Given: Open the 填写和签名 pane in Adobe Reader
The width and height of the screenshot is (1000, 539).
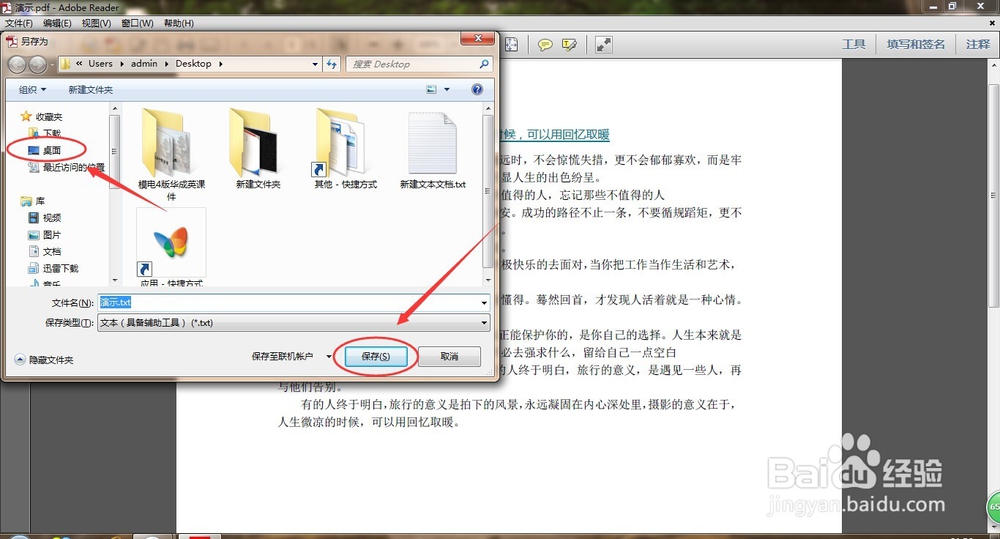Looking at the screenshot, I should pyautogui.click(x=915, y=44).
